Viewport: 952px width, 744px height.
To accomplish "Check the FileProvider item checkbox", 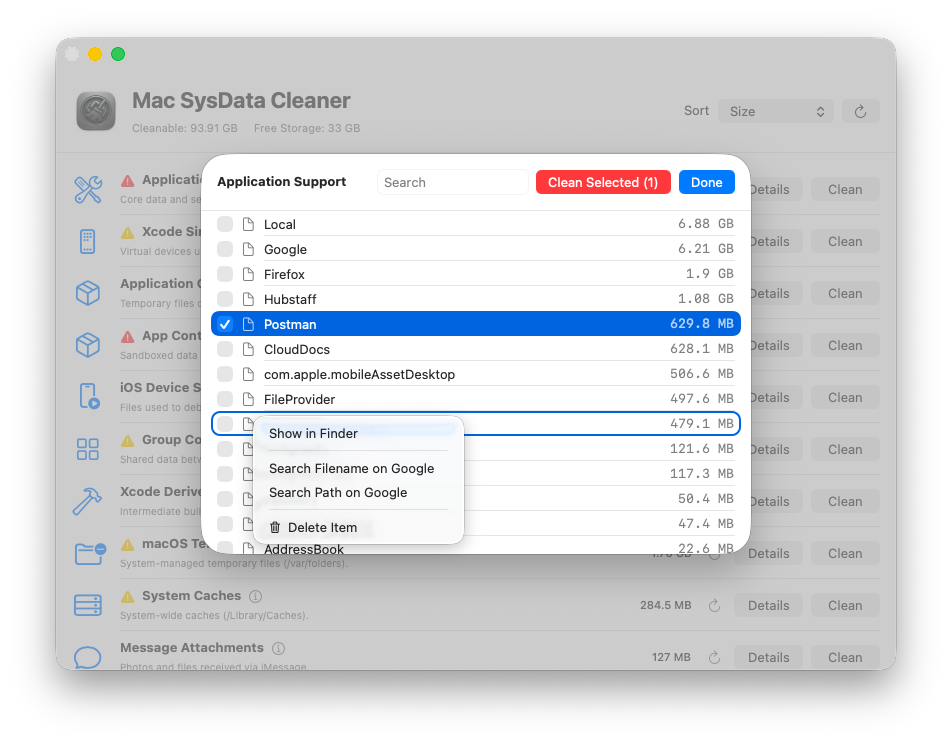I will click(225, 399).
